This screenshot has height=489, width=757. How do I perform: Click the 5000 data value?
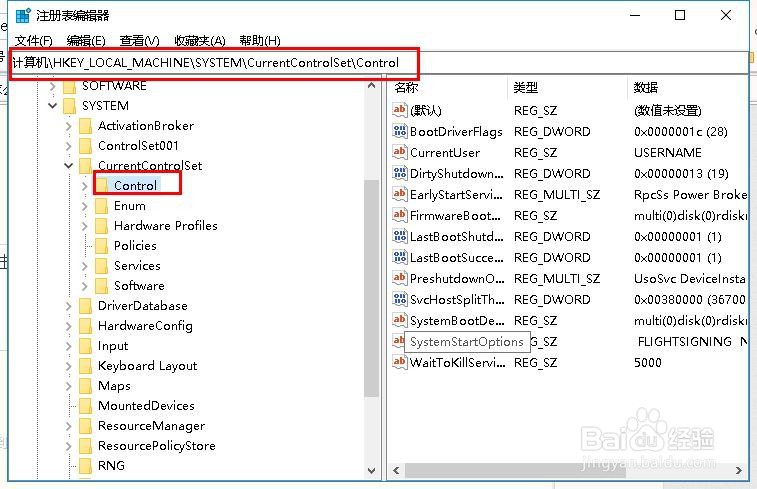[647, 363]
